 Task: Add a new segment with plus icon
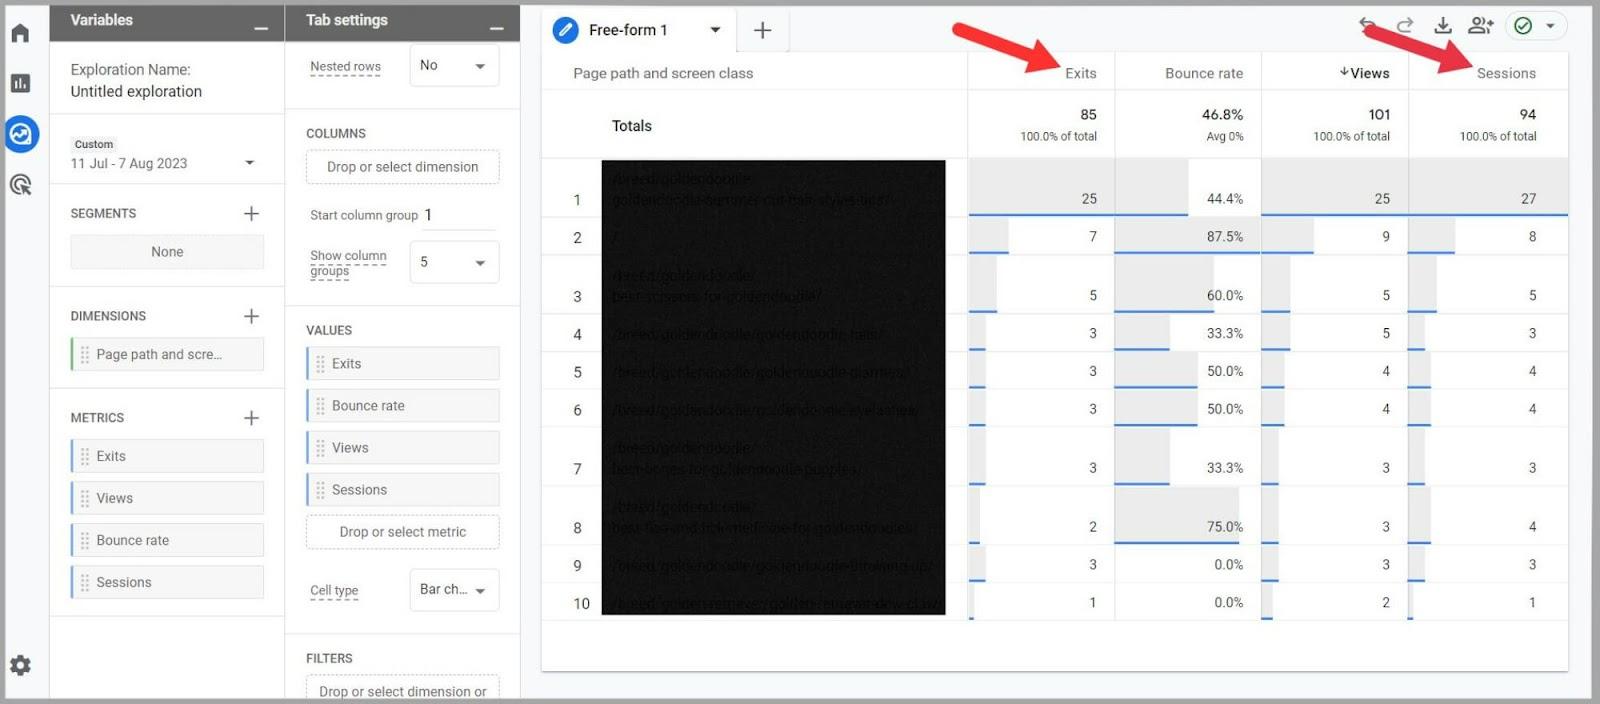pyautogui.click(x=251, y=214)
